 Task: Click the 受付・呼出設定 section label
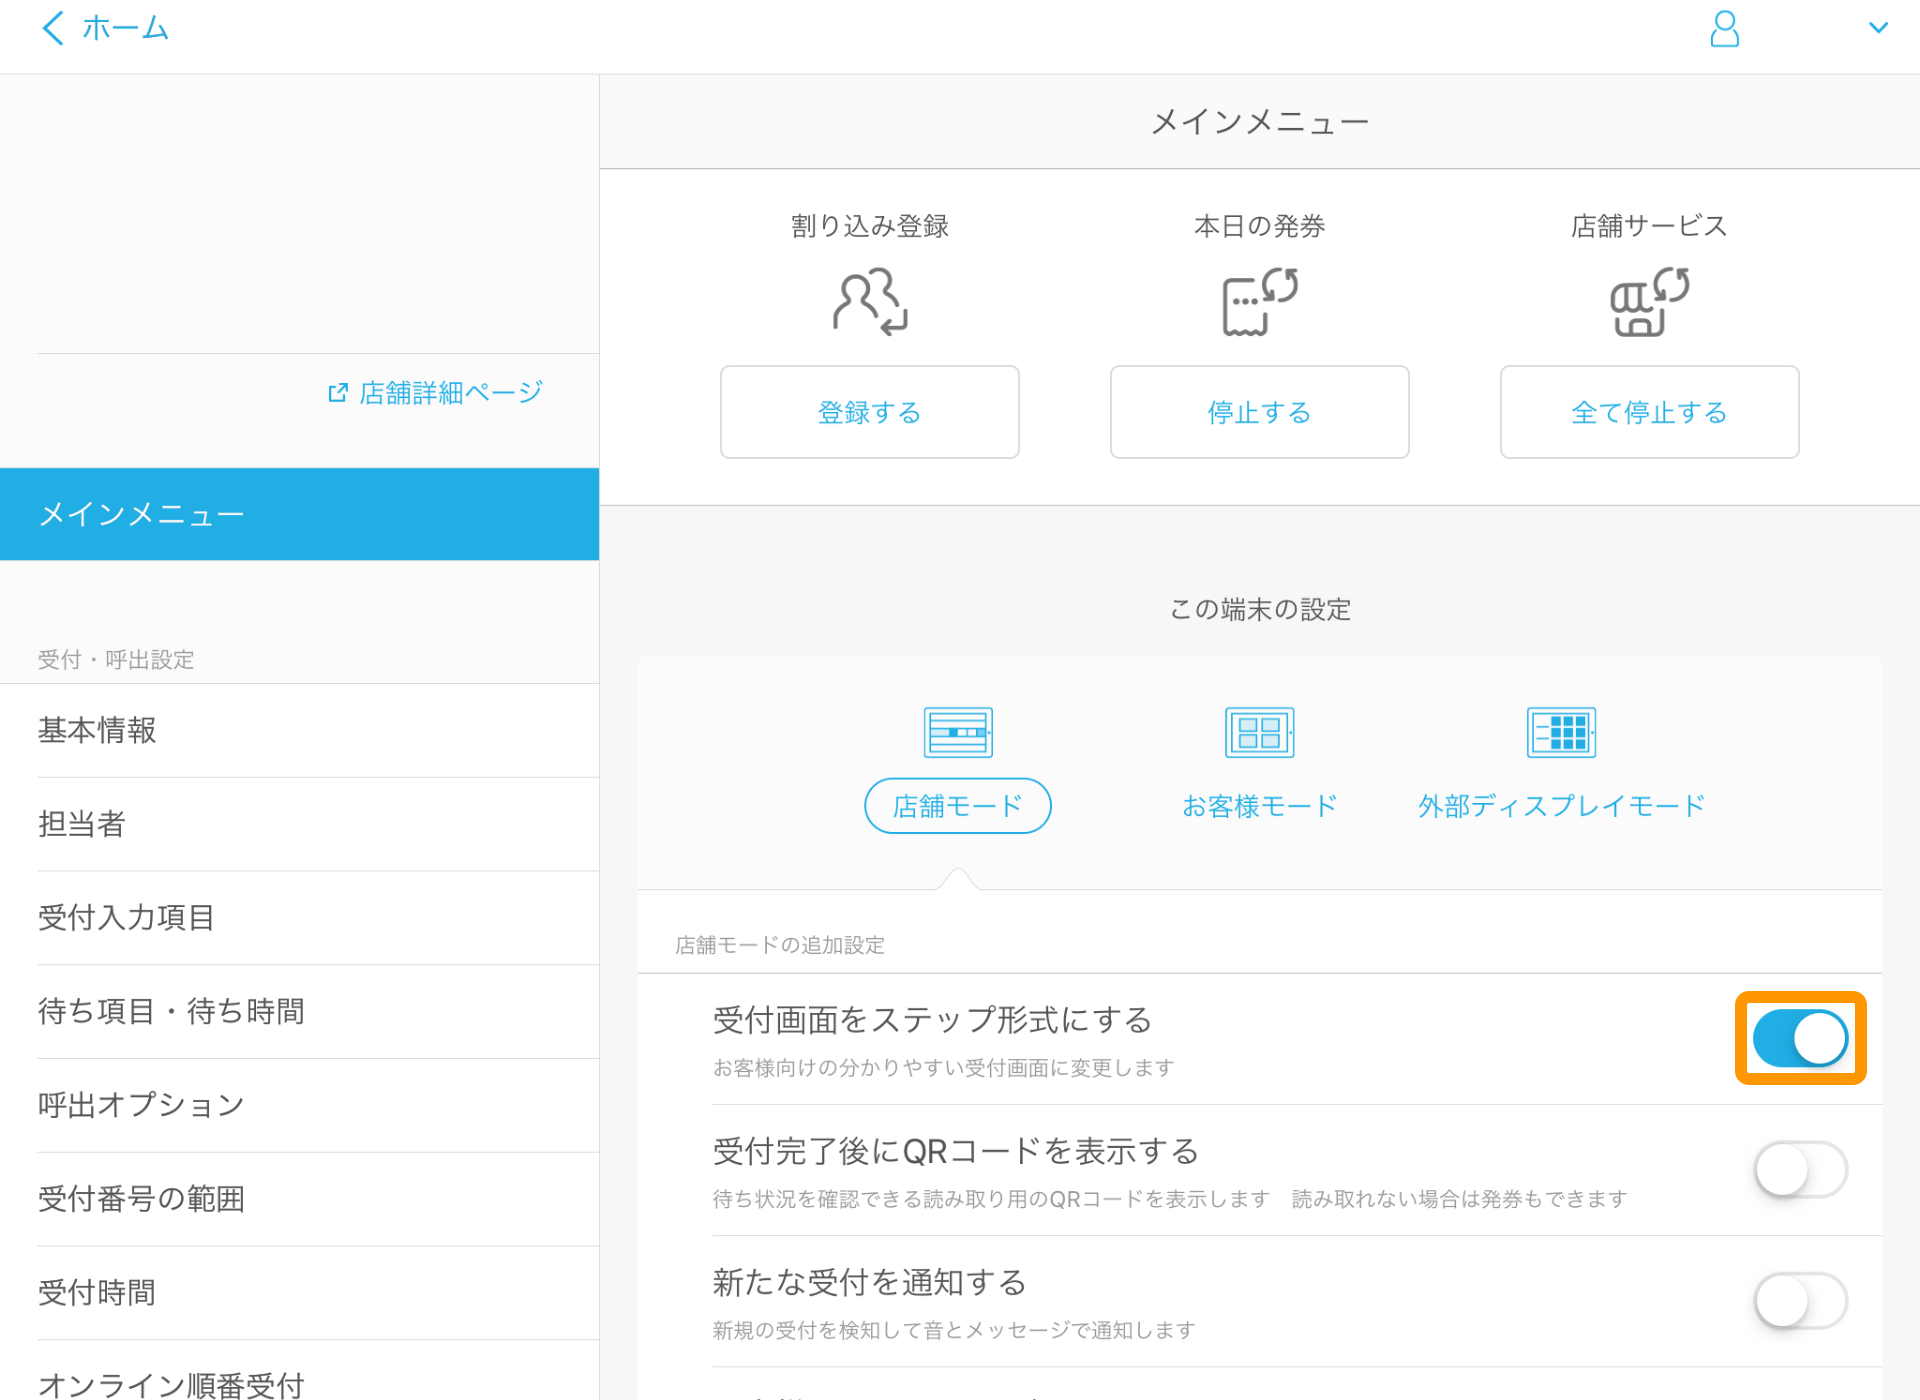(x=116, y=659)
